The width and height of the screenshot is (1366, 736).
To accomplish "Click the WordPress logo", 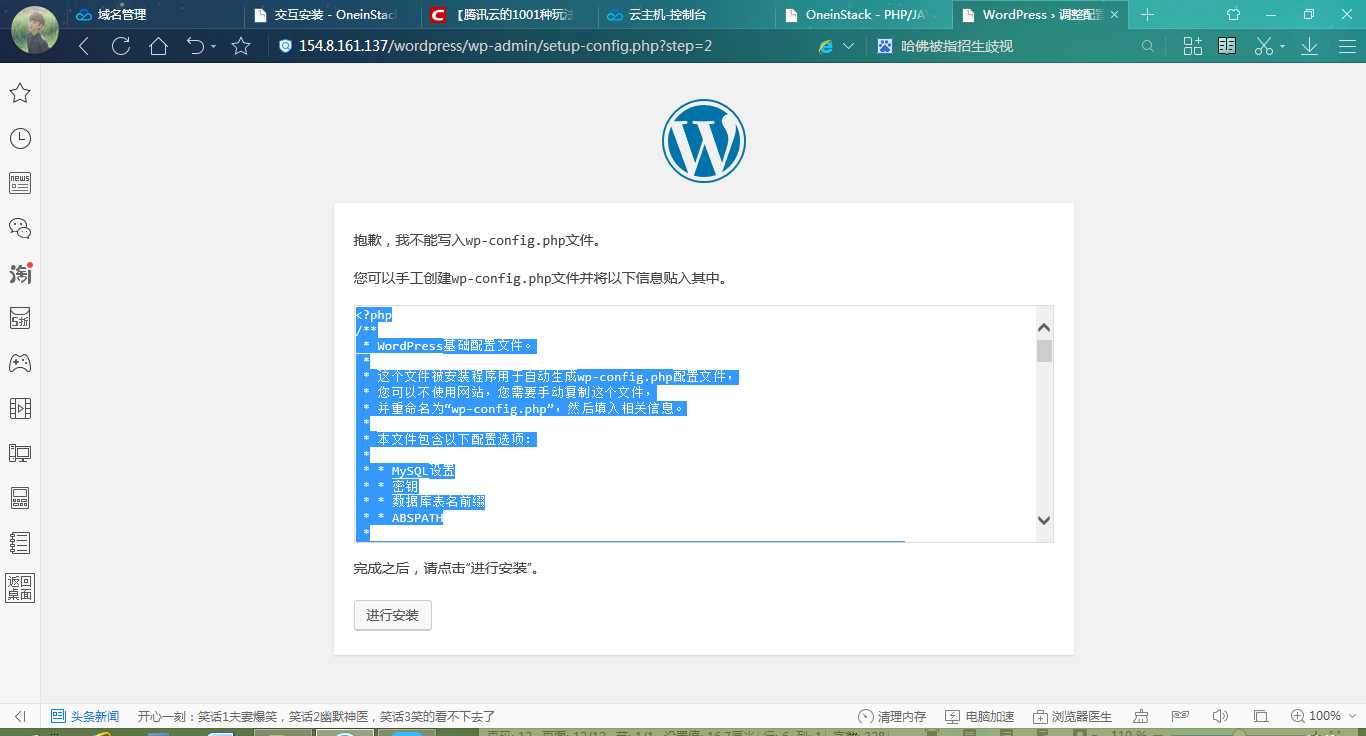I will point(704,141).
